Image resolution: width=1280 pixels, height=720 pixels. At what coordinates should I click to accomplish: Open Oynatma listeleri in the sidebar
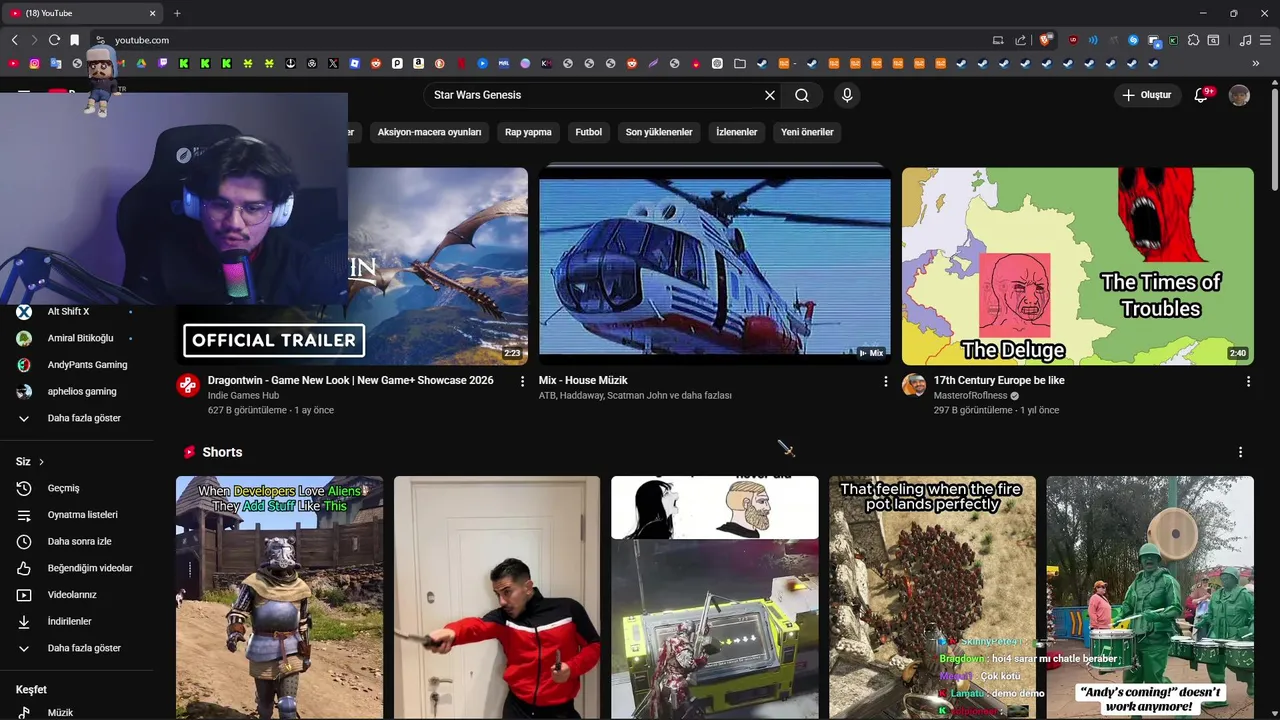83,515
